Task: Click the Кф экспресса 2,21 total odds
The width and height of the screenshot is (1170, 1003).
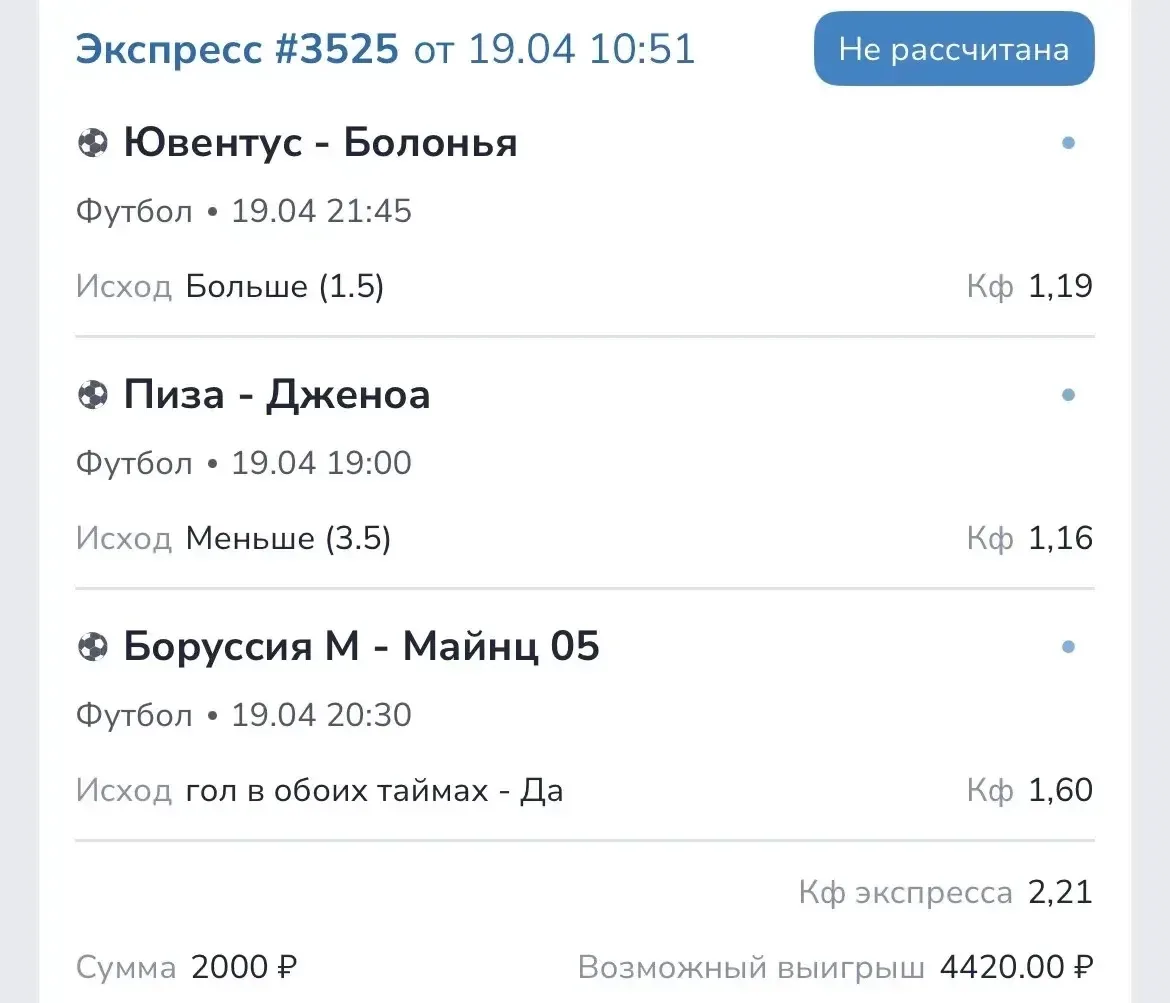Action: click(x=1060, y=892)
